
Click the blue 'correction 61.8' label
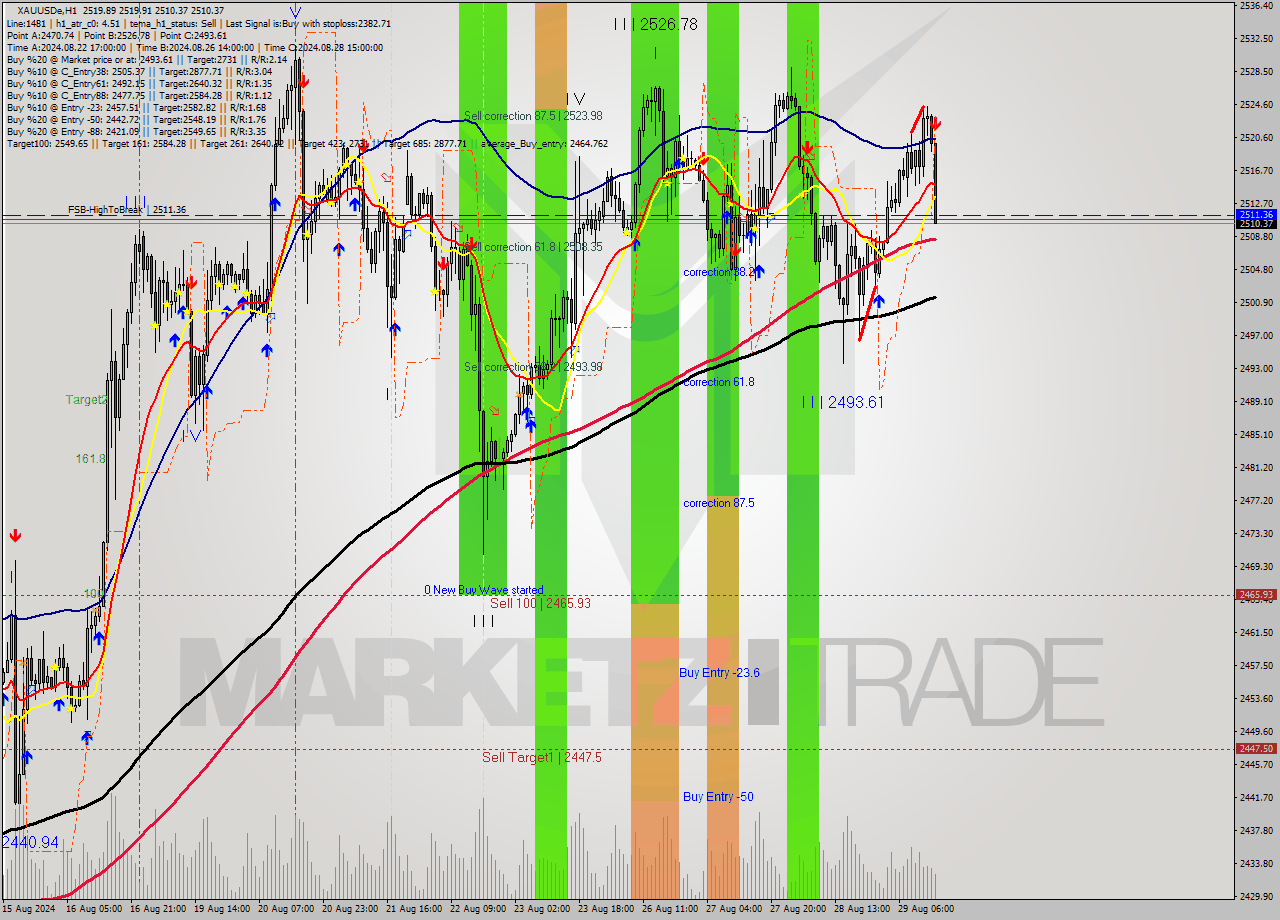tap(719, 382)
